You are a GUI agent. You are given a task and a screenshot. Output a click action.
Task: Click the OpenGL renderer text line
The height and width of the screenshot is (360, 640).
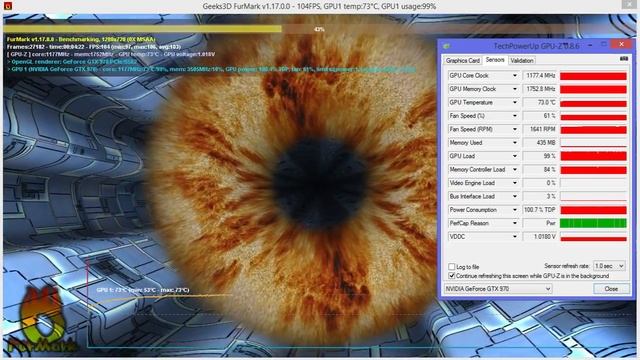(x=72, y=62)
